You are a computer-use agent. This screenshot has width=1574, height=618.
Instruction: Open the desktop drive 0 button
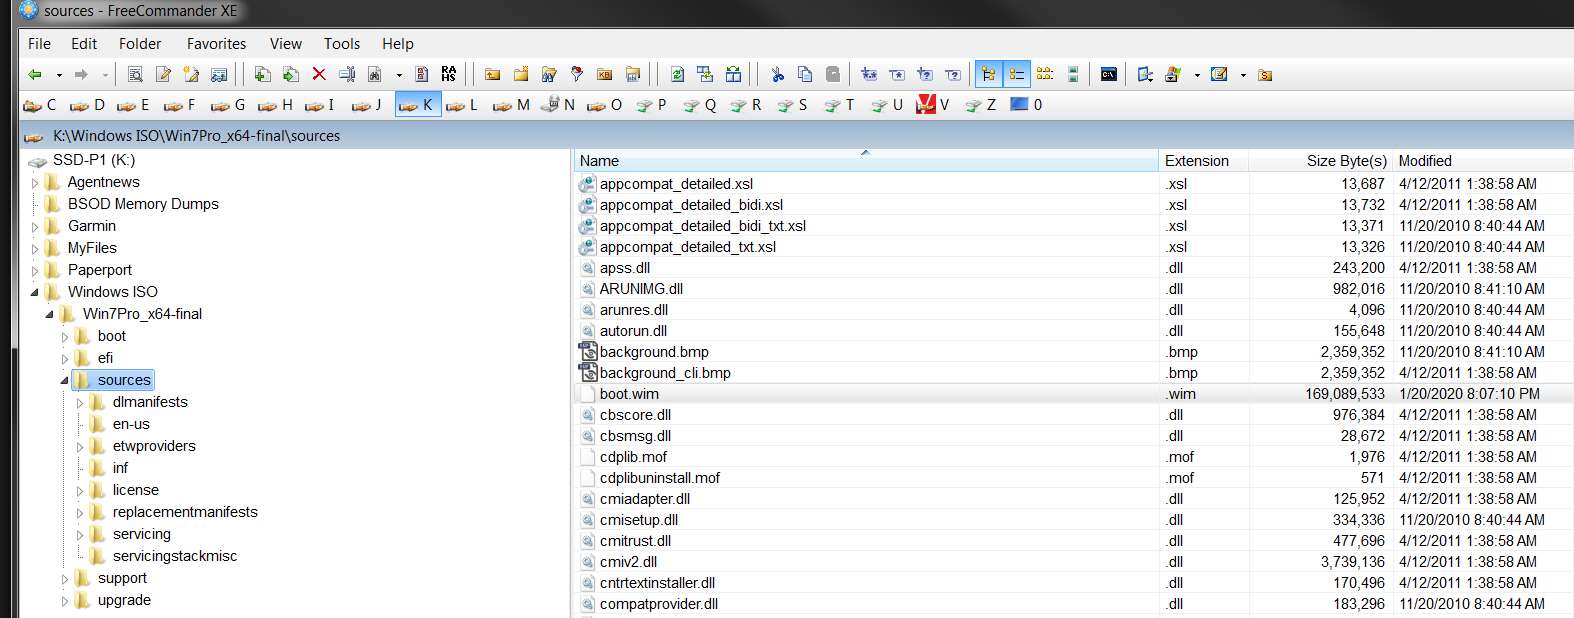point(1027,105)
